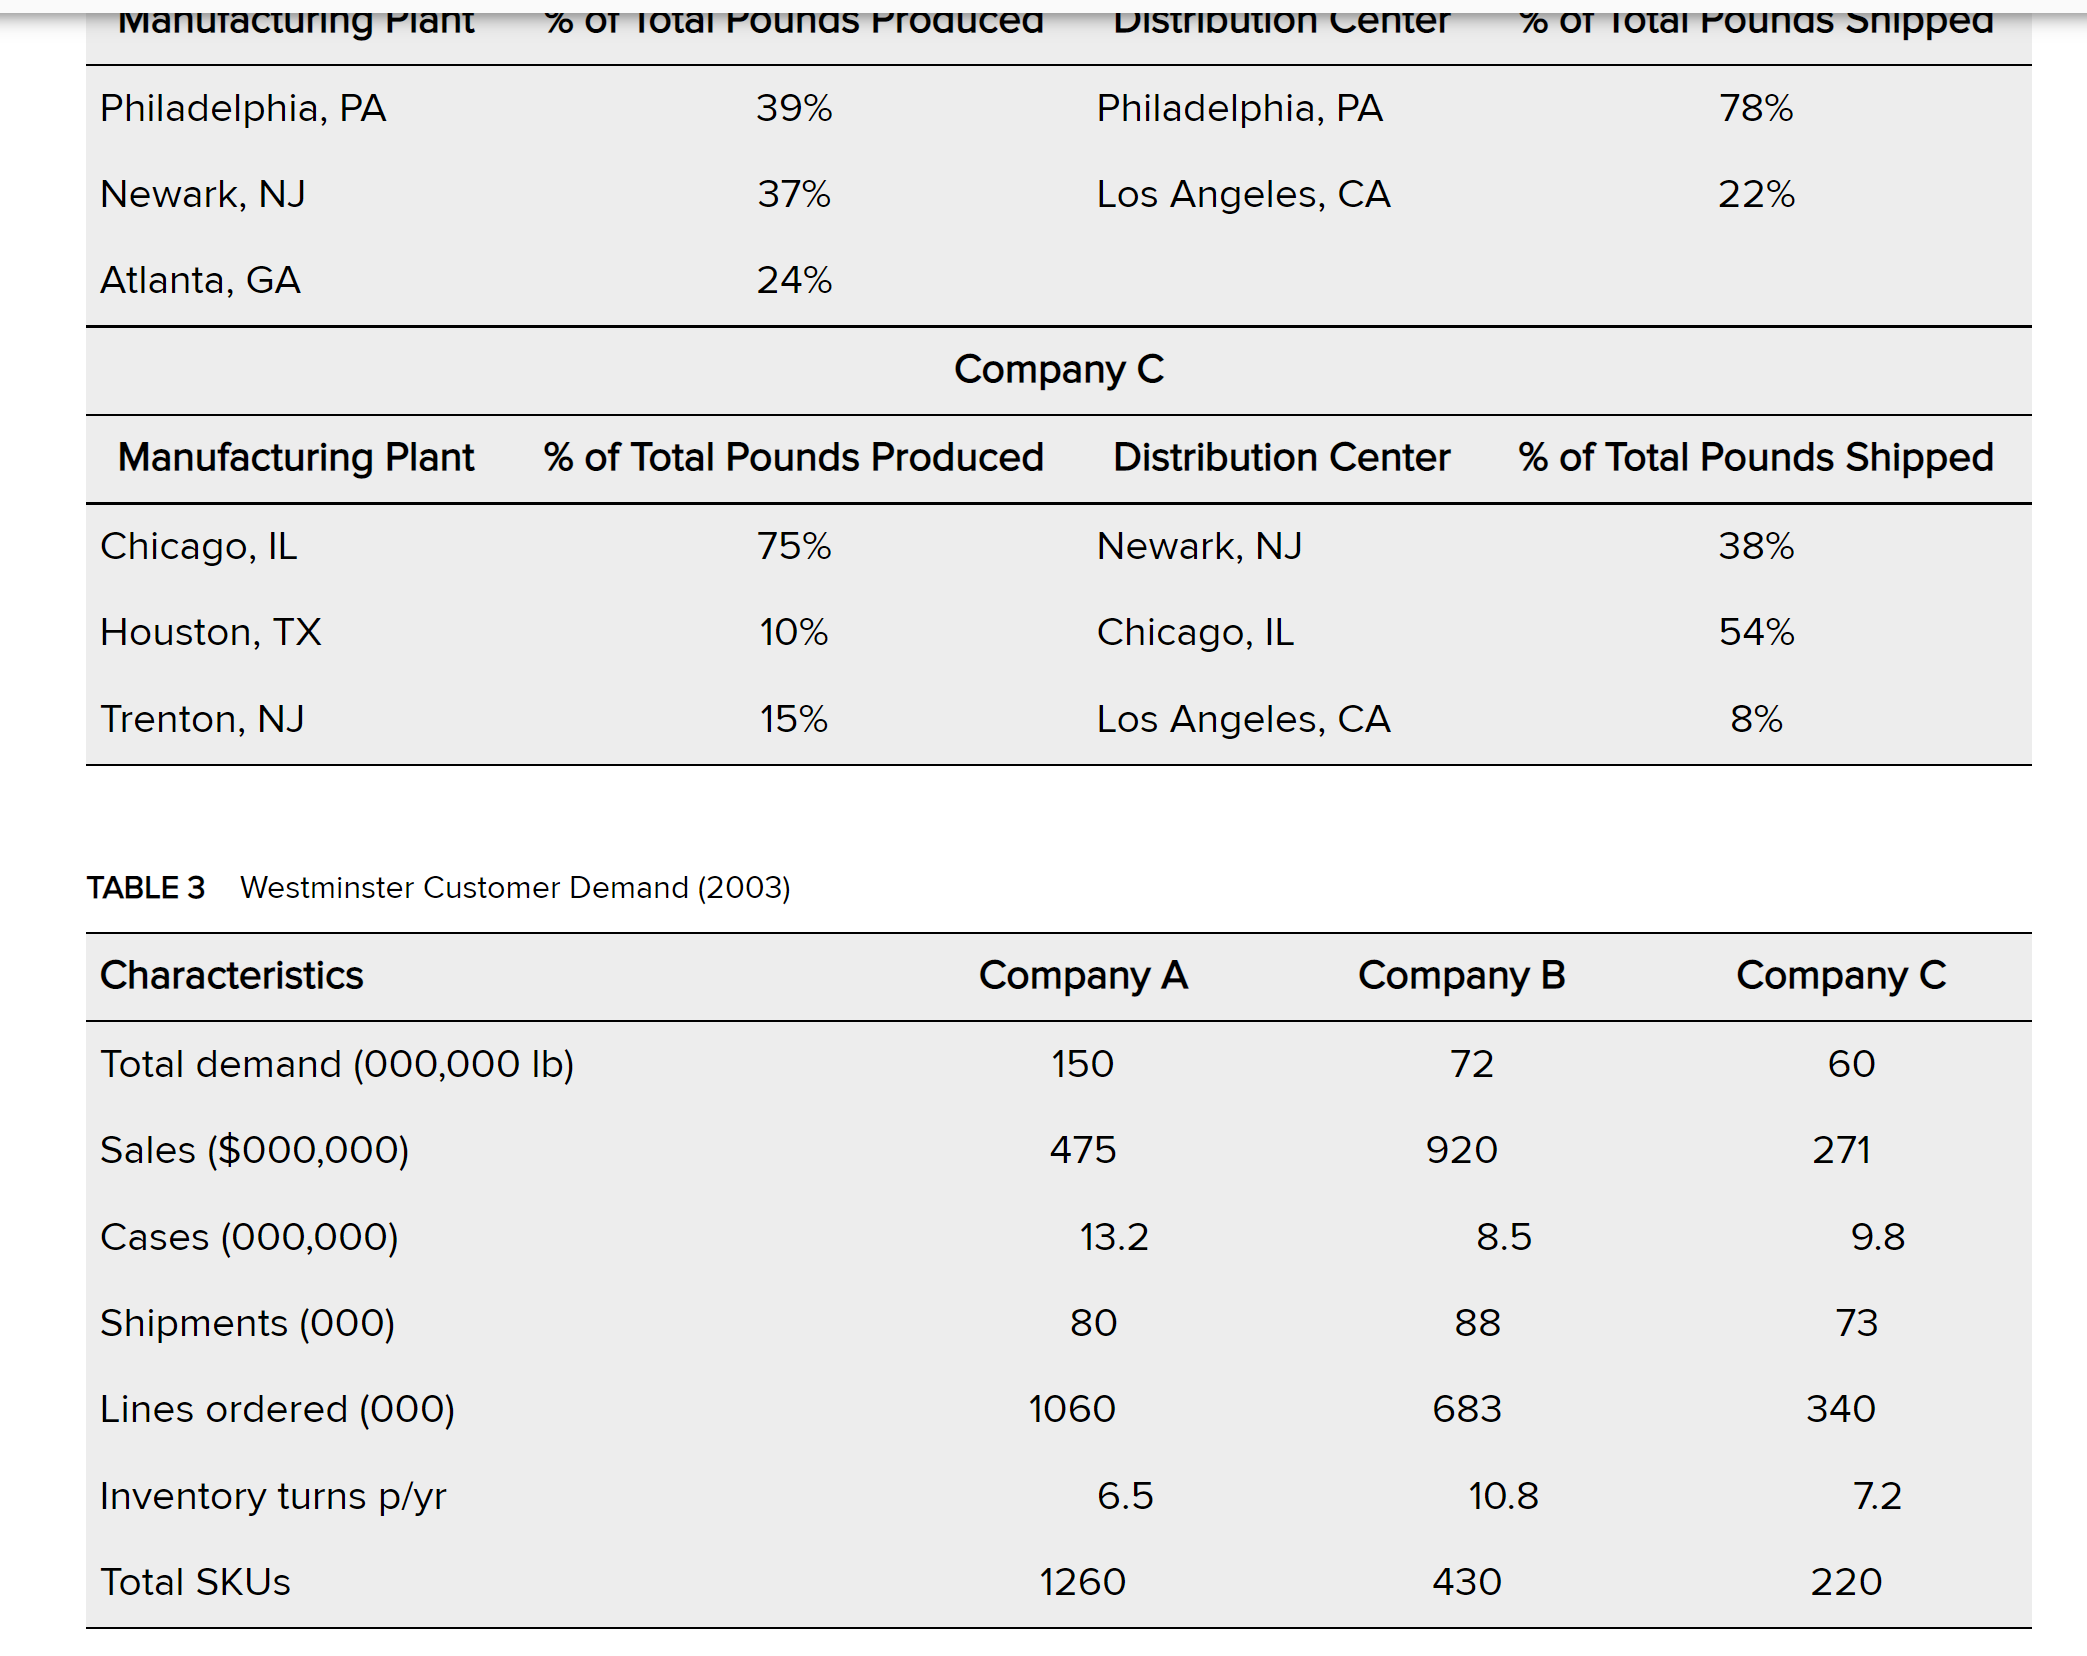Viewport: 2087px width, 1656px height.
Task: Click the Total SKUs value 220
Action: point(1846,1582)
